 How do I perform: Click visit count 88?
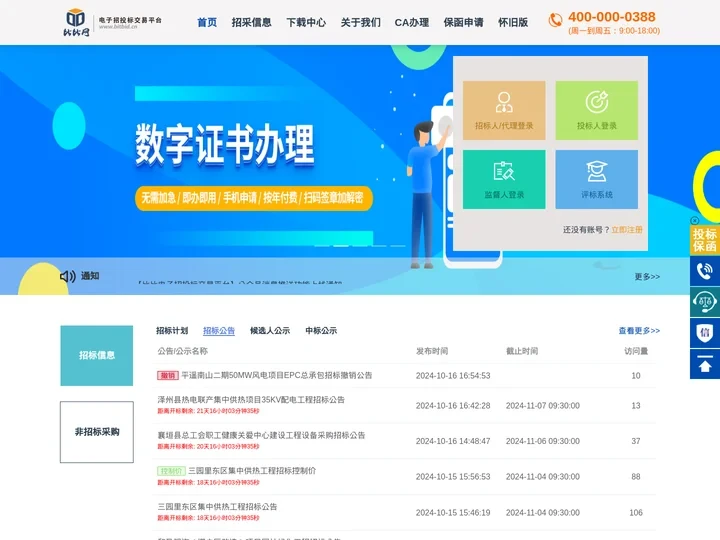click(x=636, y=477)
